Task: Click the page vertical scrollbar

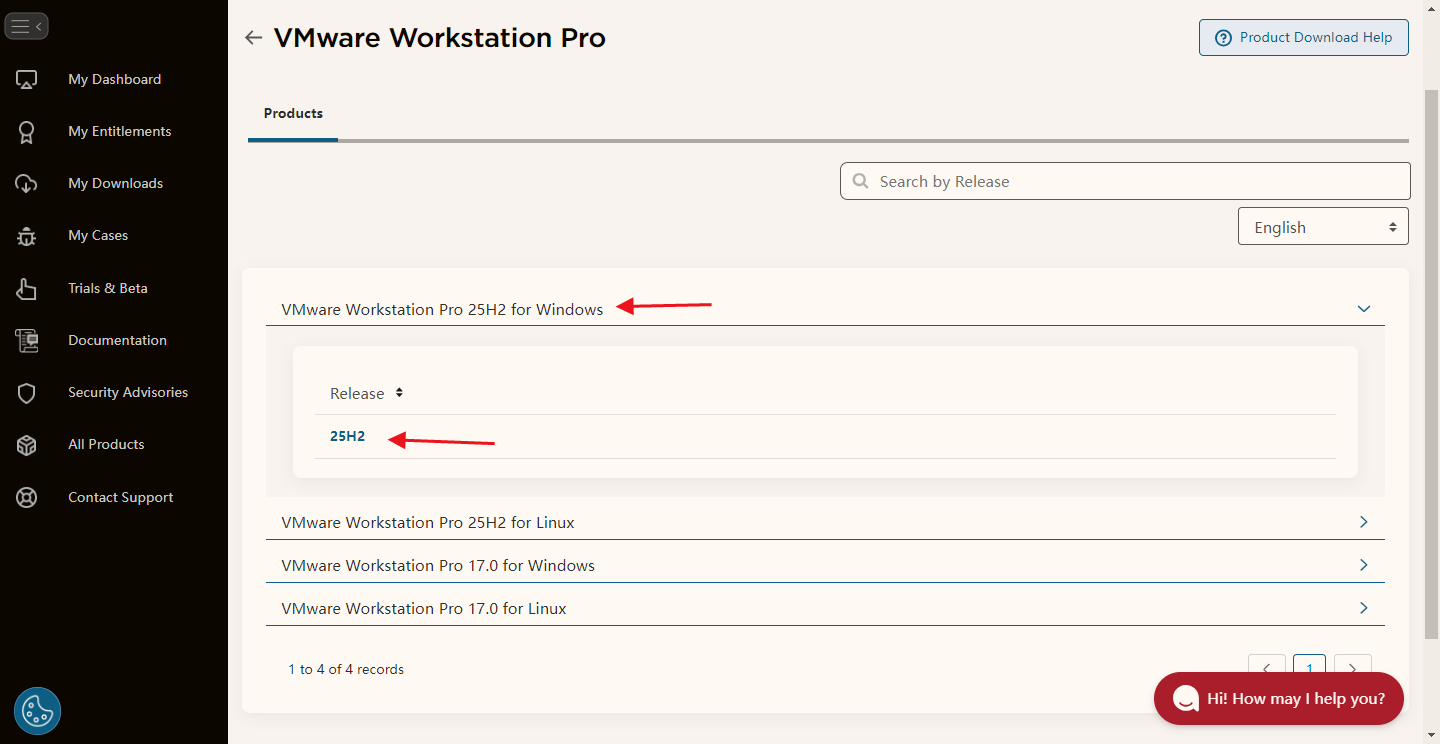Action: click(1431, 362)
